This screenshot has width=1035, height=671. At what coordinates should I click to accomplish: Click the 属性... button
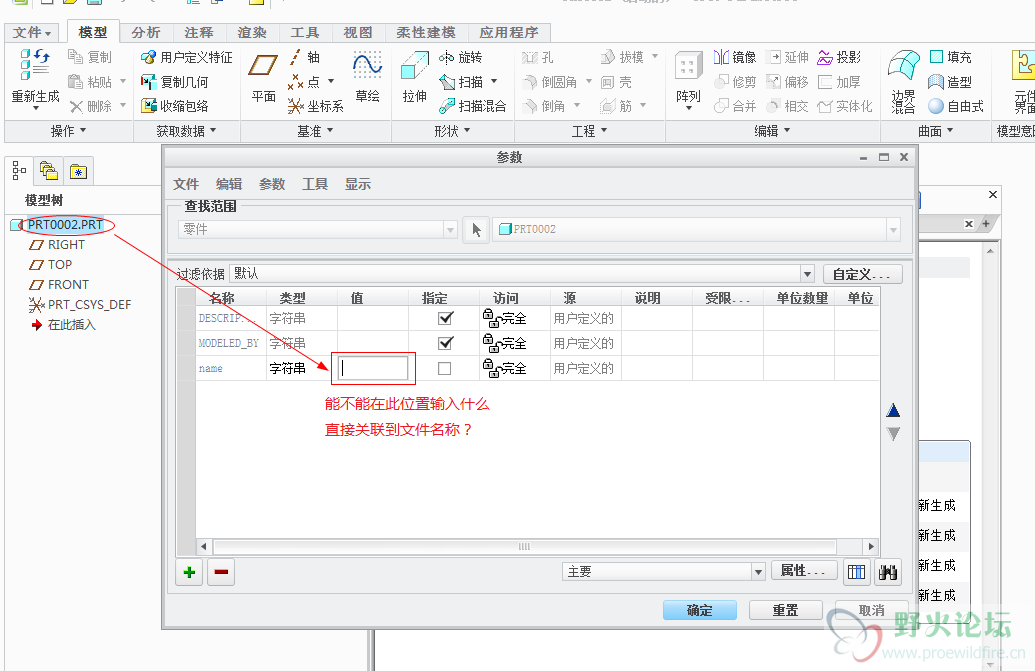pos(804,570)
